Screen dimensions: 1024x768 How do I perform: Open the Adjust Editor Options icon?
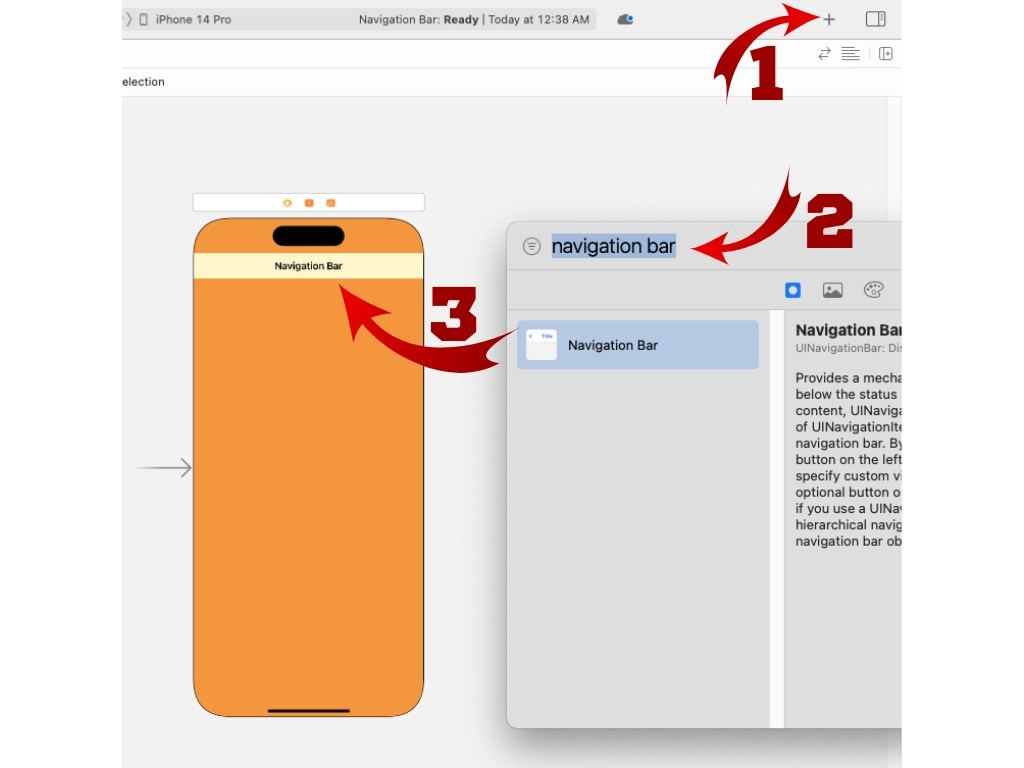click(850, 53)
